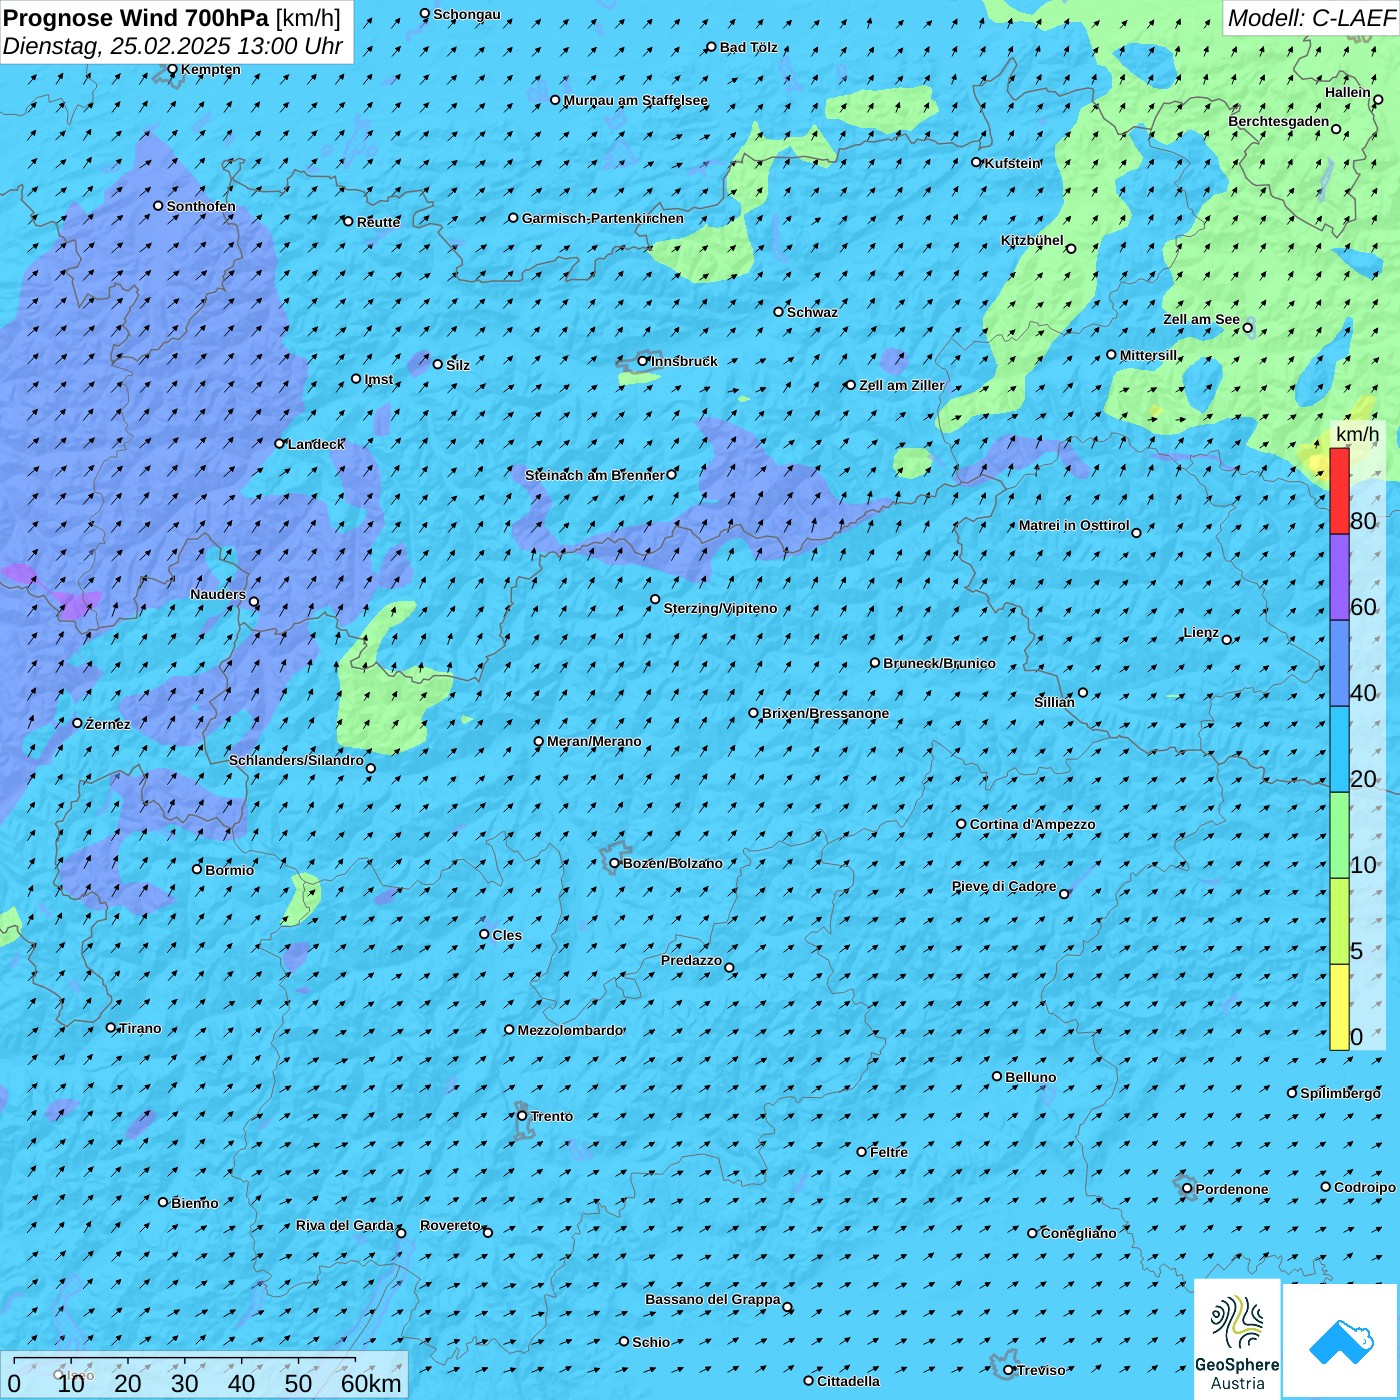Click the Innsbruck city label

684,361
